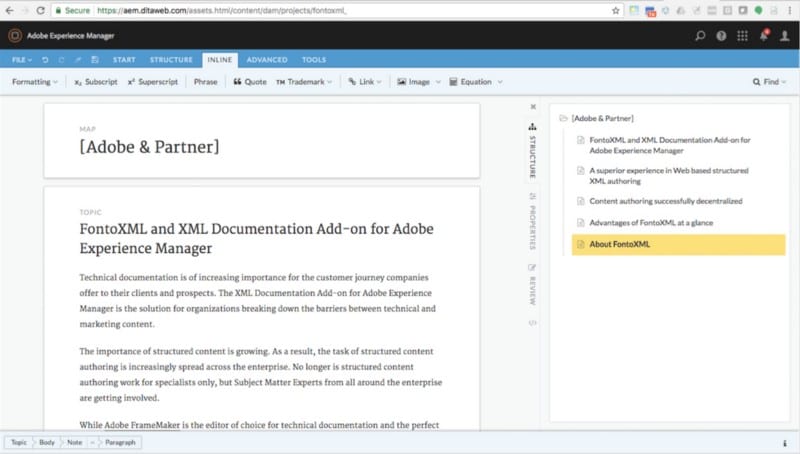Apply Superscript formatting
The image size is (800, 454).
(x=153, y=82)
